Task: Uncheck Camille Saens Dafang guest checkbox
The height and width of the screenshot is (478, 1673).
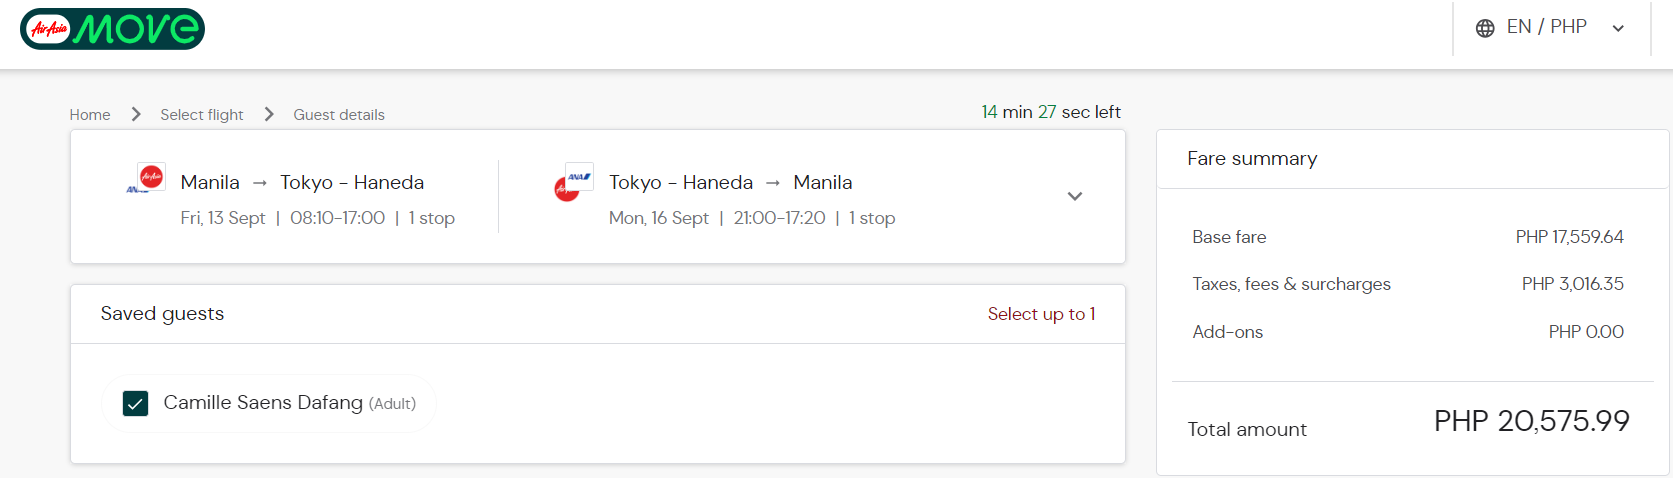Action: pos(135,403)
